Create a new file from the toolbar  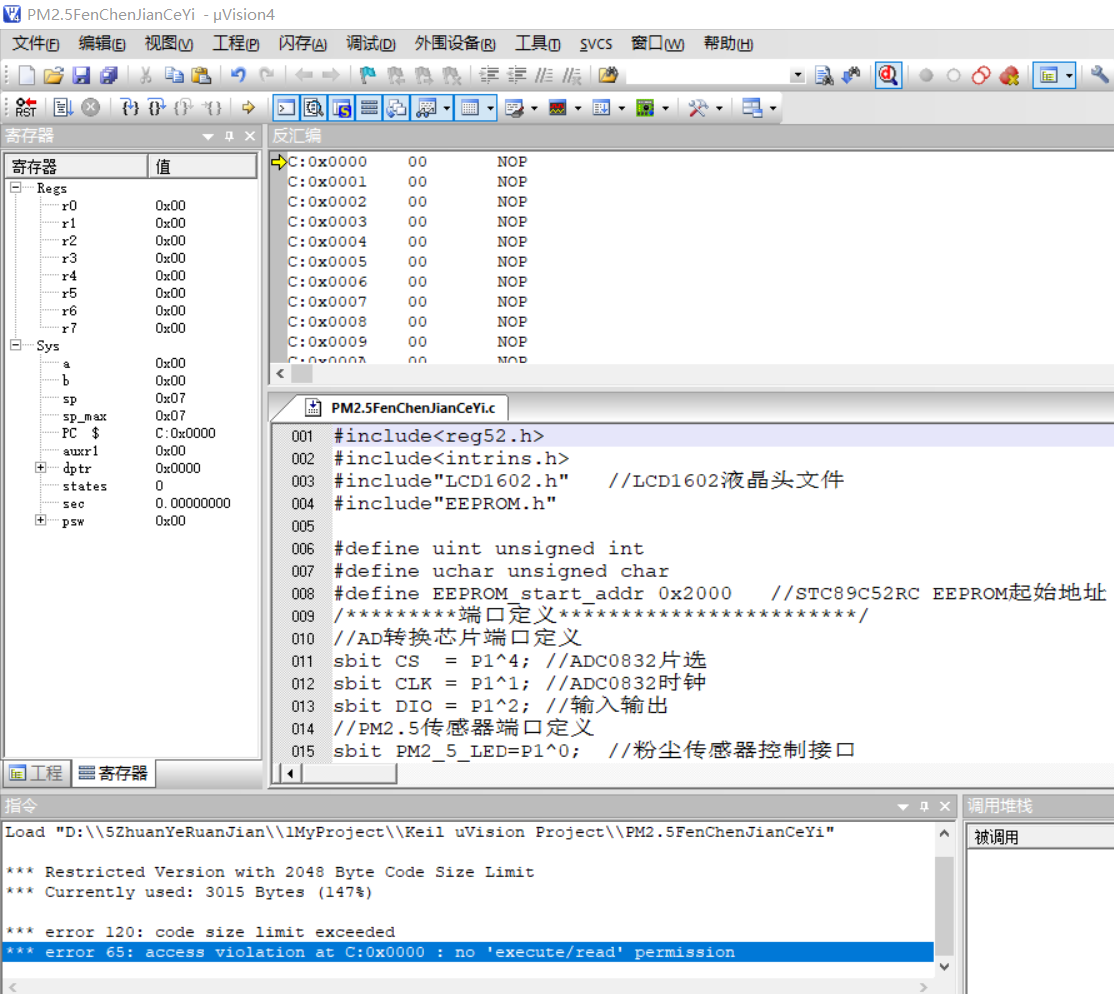pos(26,75)
